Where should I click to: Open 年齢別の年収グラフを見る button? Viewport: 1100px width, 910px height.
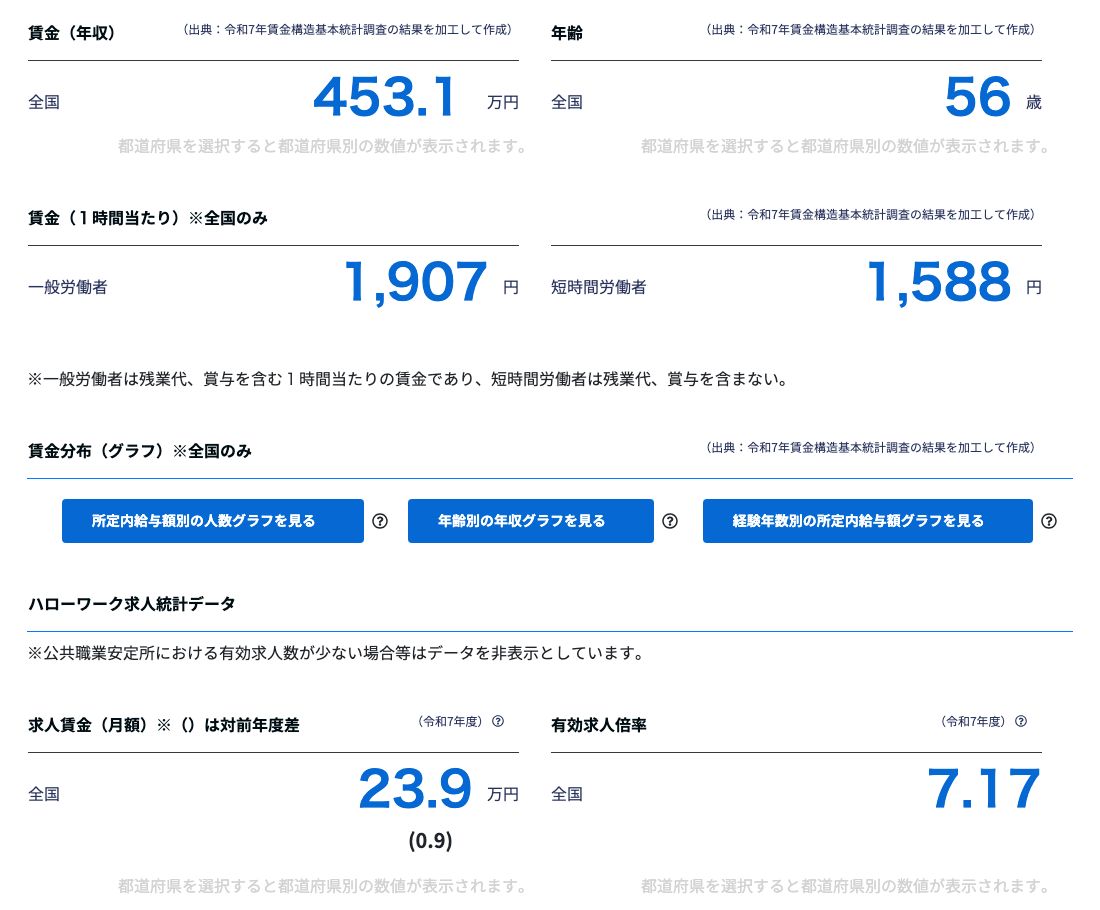pyautogui.click(x=530, y=521)
